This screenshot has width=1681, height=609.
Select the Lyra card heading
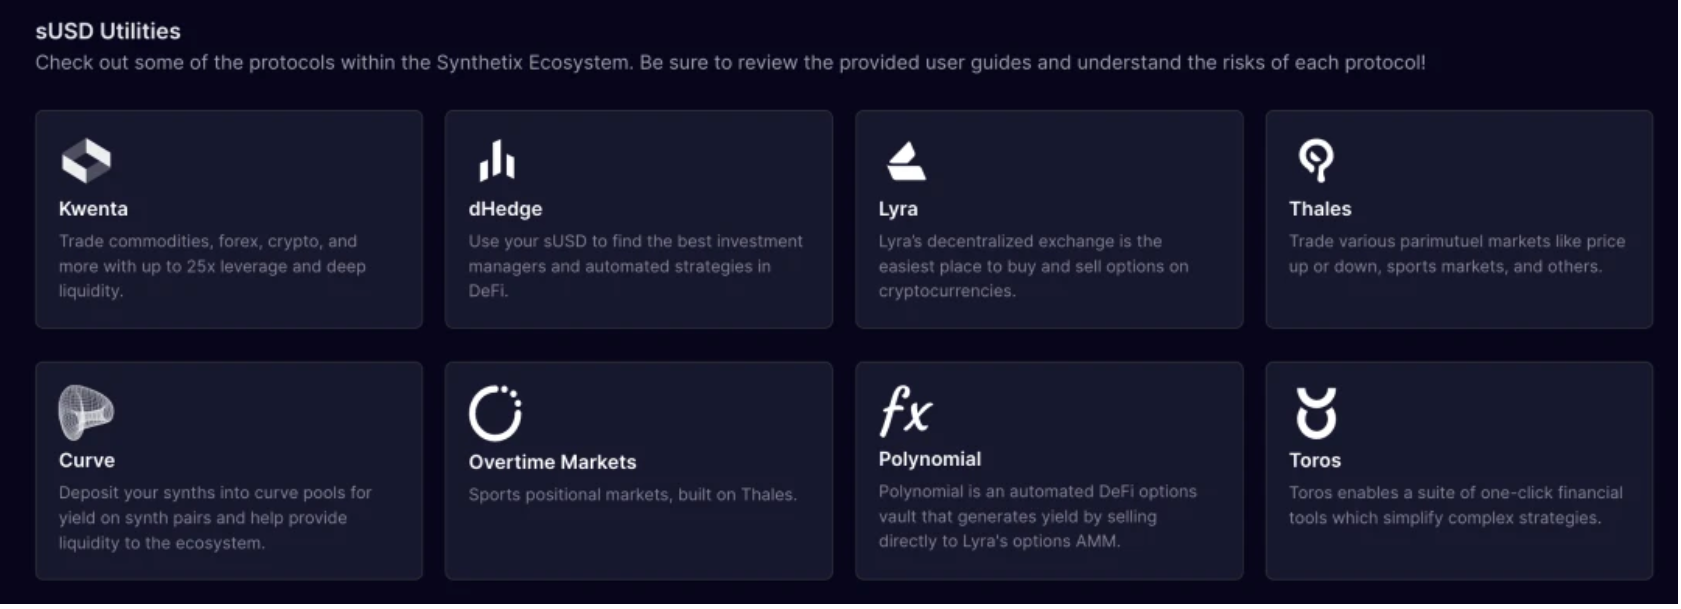pos(898,209)
